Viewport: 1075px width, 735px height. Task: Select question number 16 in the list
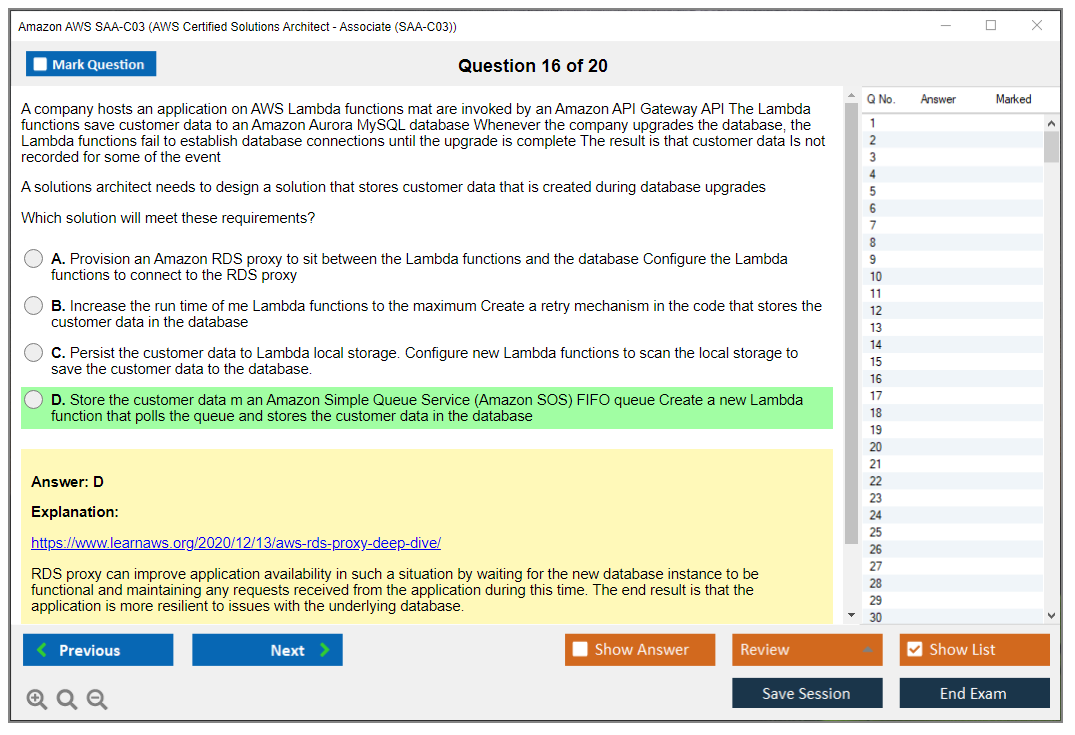pyautogui.click(x=876, y=379)
